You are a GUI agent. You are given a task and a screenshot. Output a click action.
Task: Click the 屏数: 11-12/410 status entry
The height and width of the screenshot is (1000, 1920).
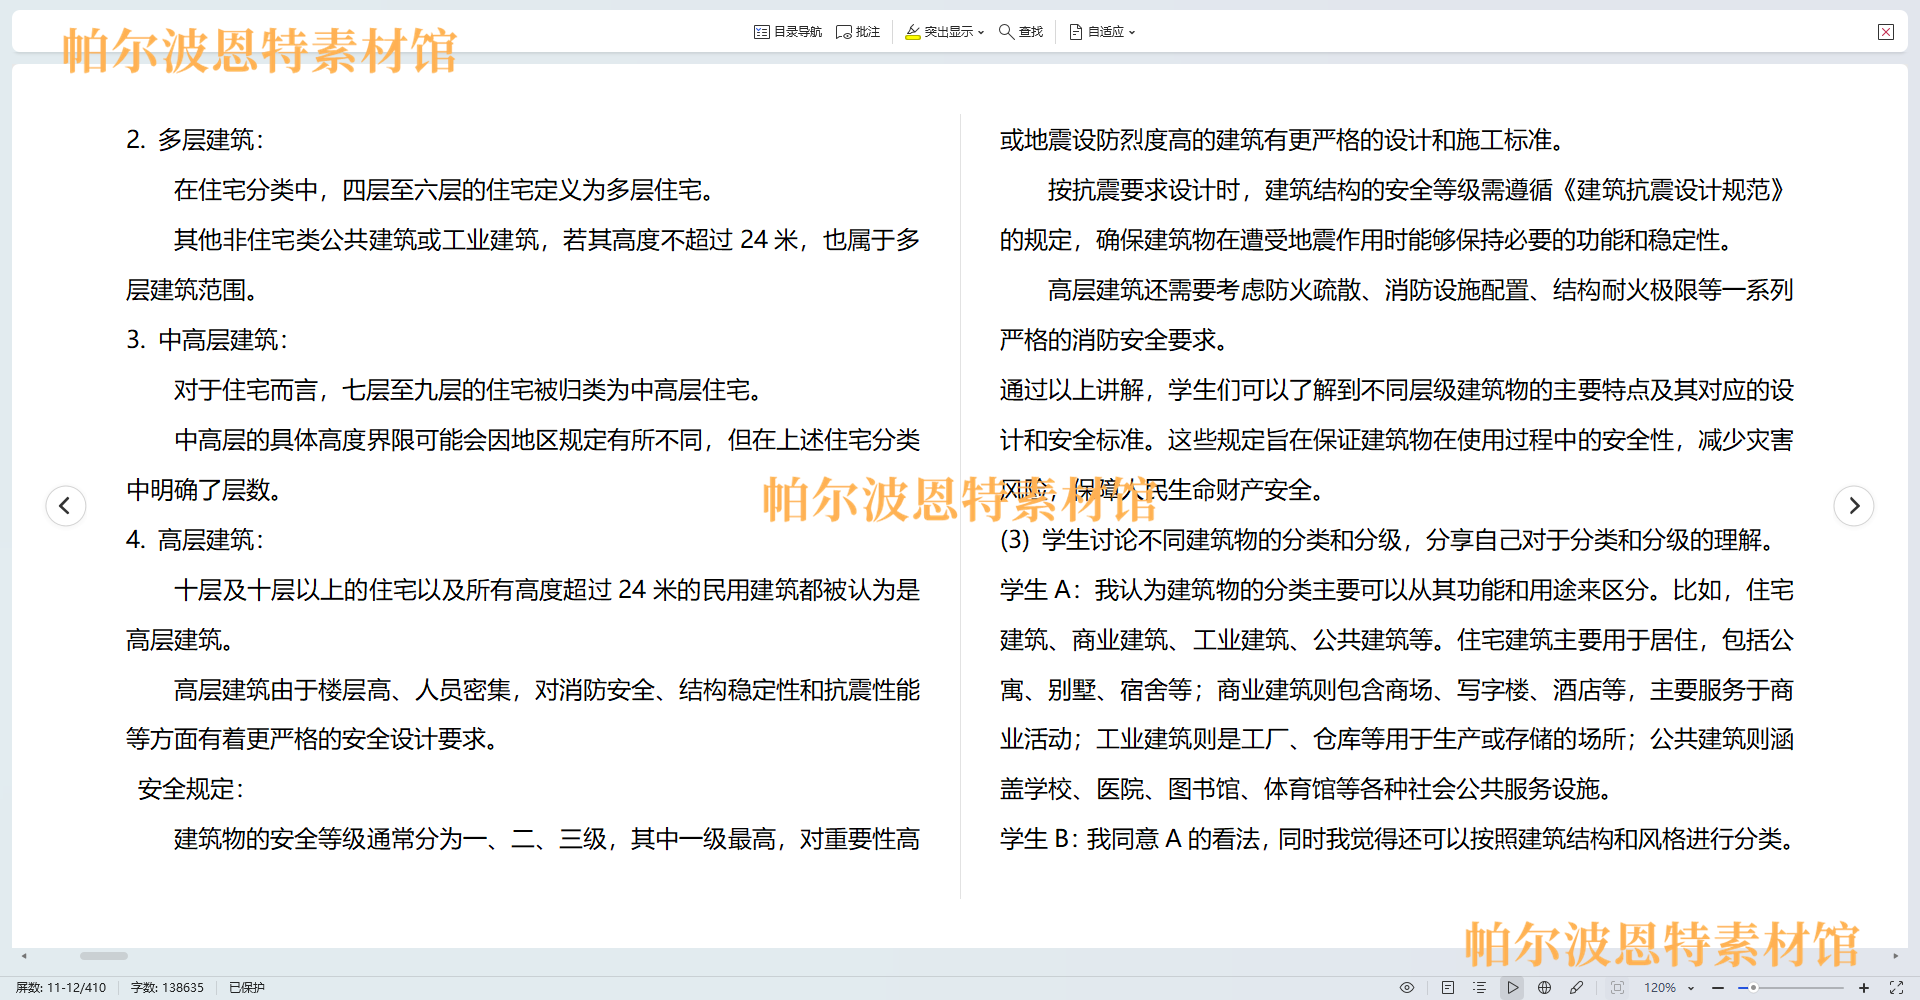pyautogui.click(x=61, y=987)
